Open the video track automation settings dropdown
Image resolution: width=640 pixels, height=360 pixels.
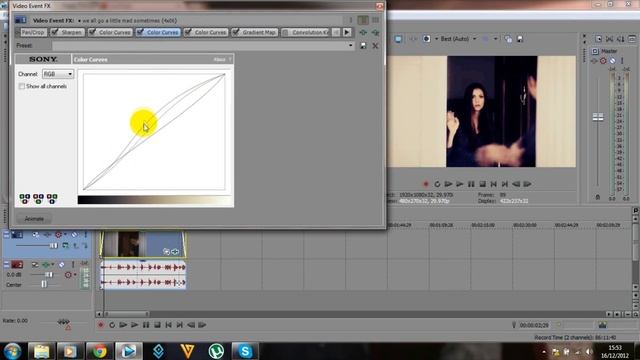(65, 235)
